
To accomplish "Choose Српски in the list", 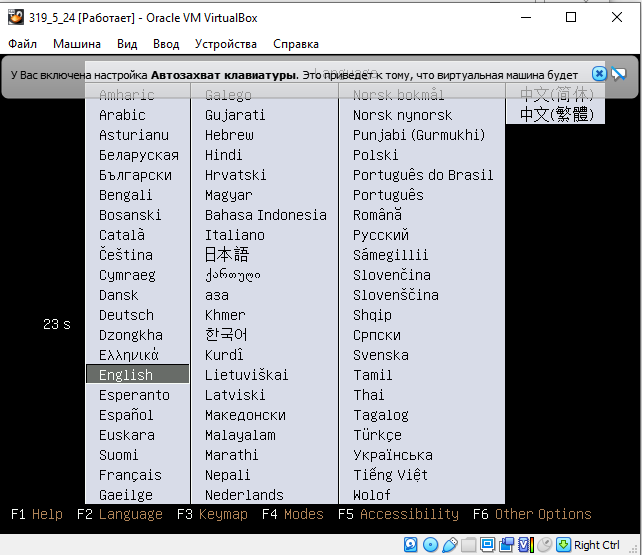I will coord(377,335).
